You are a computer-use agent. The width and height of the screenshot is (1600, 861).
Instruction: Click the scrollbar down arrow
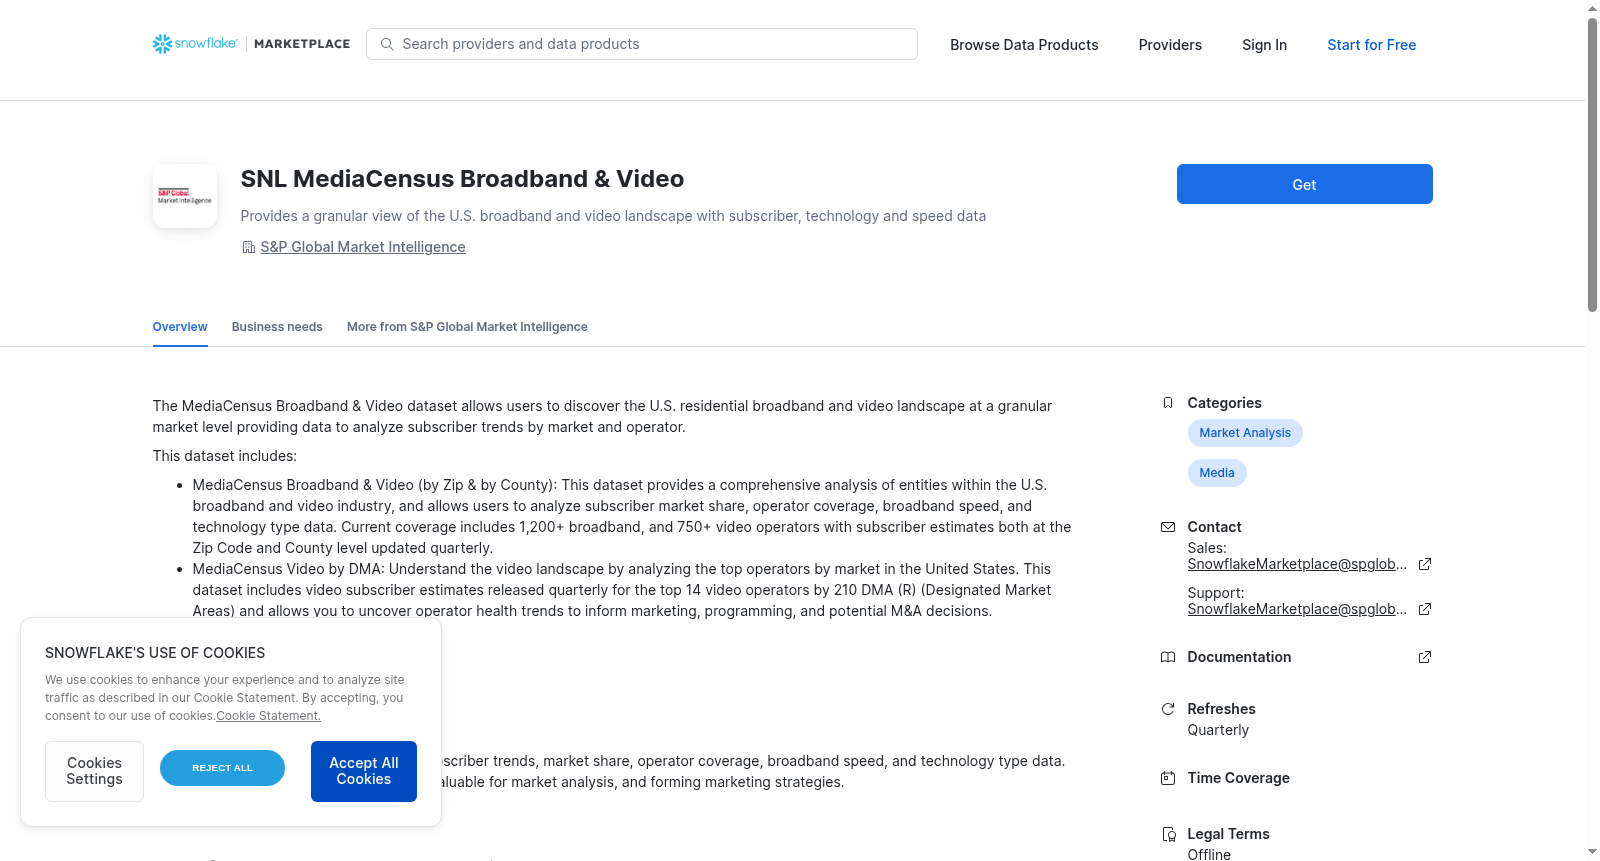pyautogui.click(x=1592, y=852)
